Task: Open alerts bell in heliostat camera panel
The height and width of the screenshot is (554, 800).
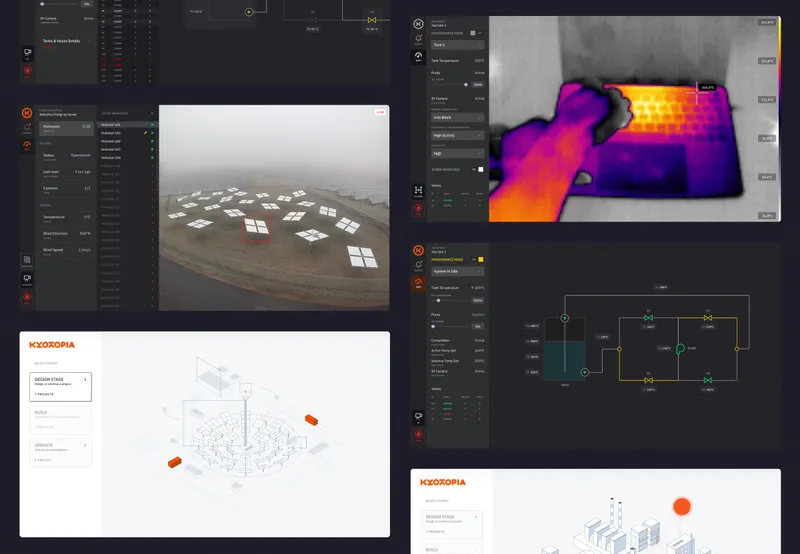Action: coord(27,127)
